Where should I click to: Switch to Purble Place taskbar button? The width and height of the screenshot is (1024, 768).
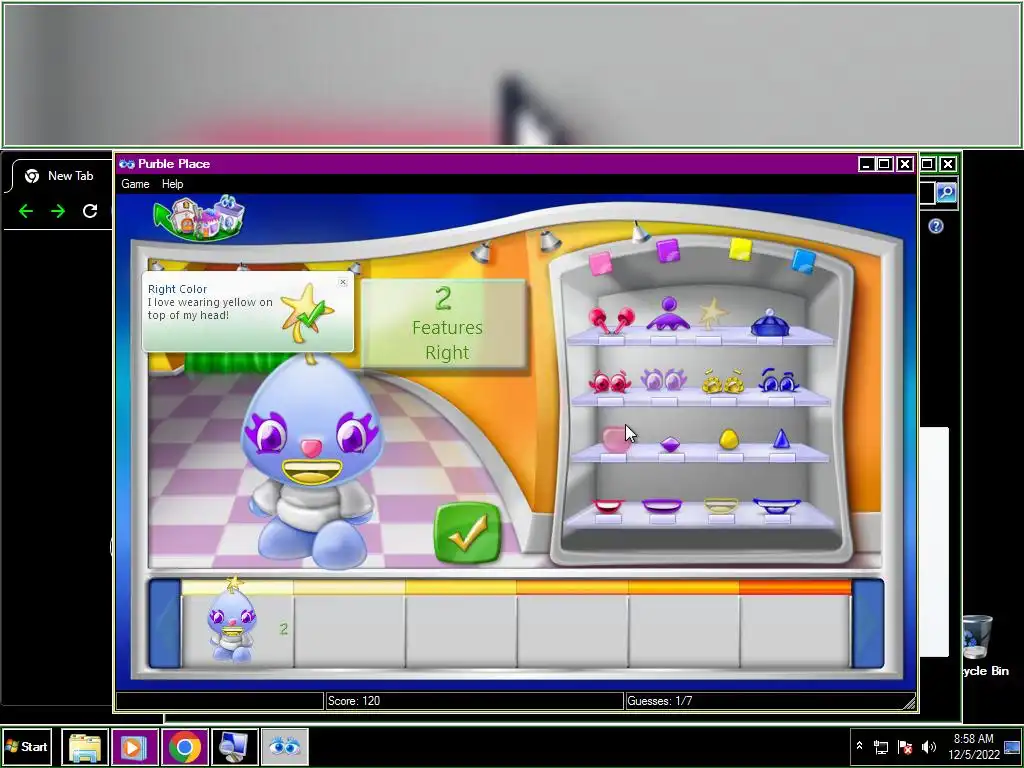[285, 747]
